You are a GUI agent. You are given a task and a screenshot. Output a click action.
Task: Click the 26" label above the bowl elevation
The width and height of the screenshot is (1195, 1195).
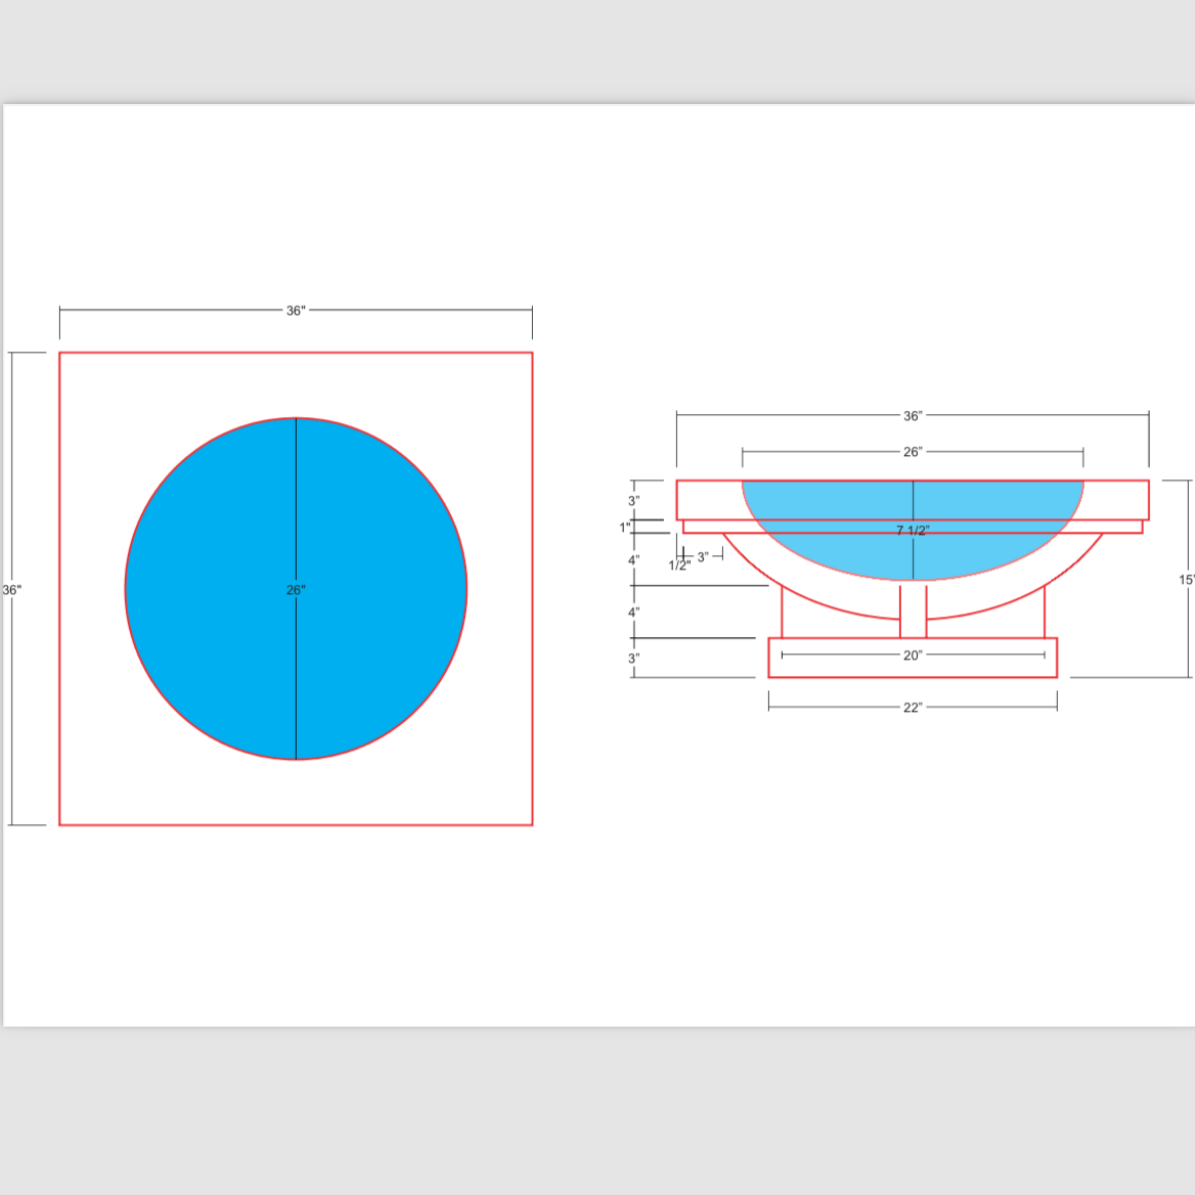(x=912, y=452)
